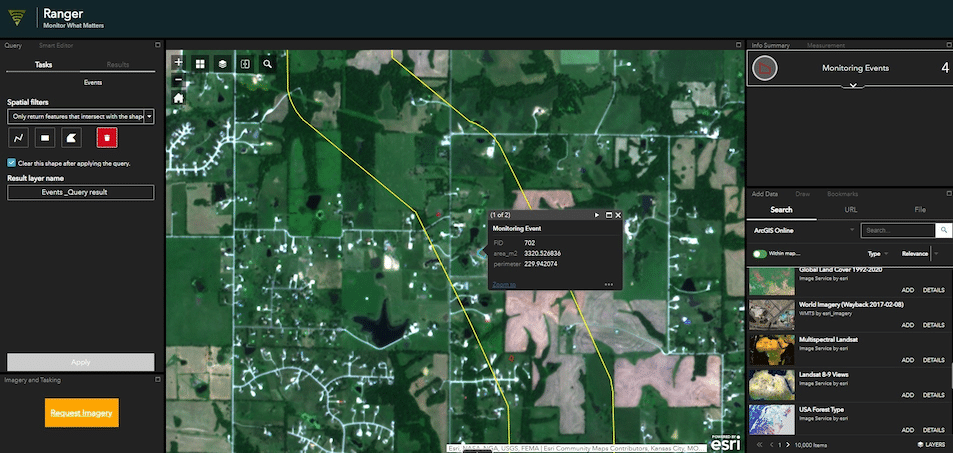This screenshot has width=953, height=453.
Task: Open the ArcGIS Online source dropdown
Action: click(x=804, y=230)
